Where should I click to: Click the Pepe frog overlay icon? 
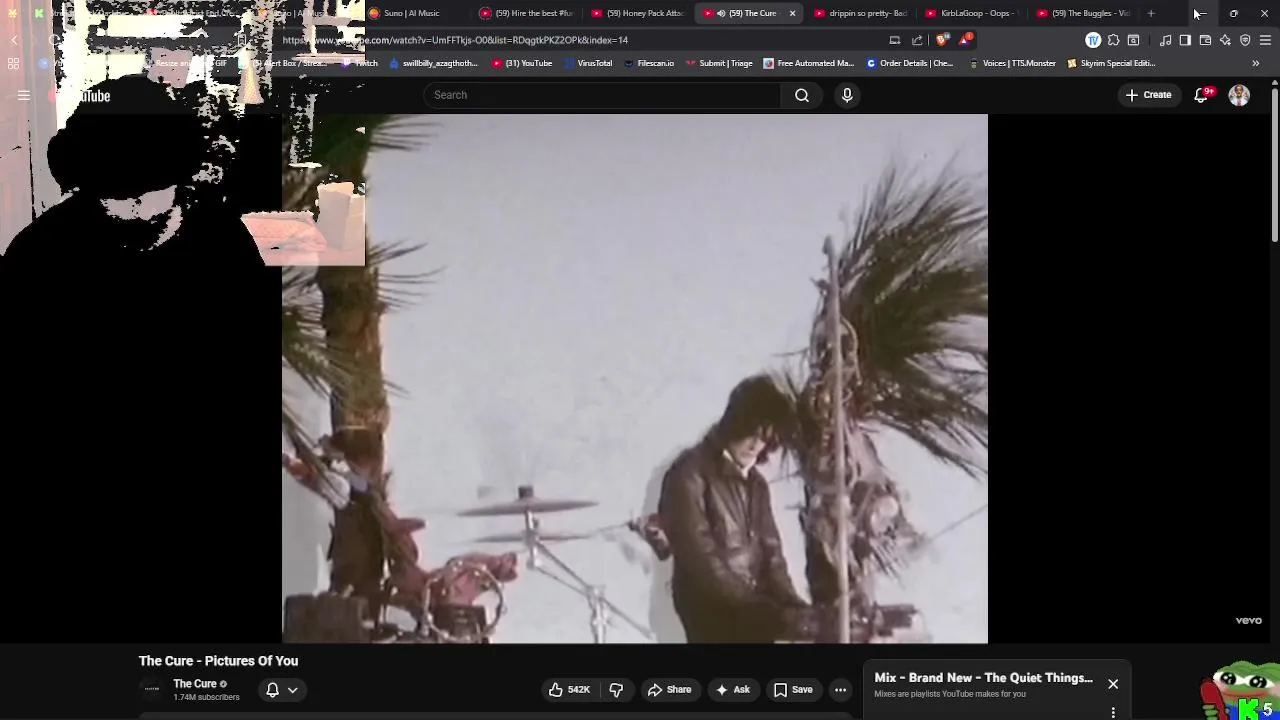click(x=1242, y=690)
